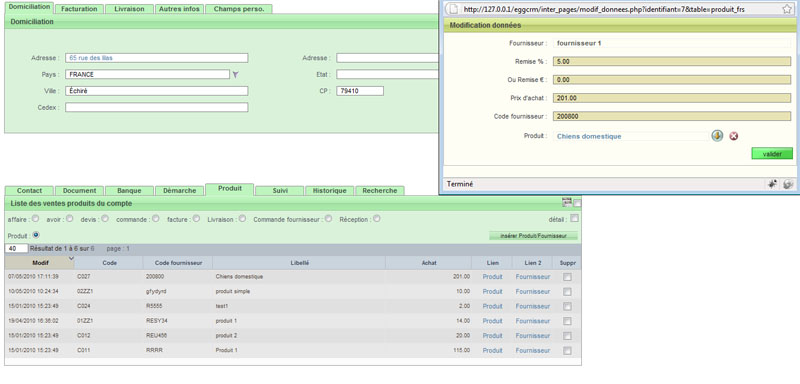This screenshot has width=800, height=384.
Task: Click the valider button
Action: pos(772,153)
